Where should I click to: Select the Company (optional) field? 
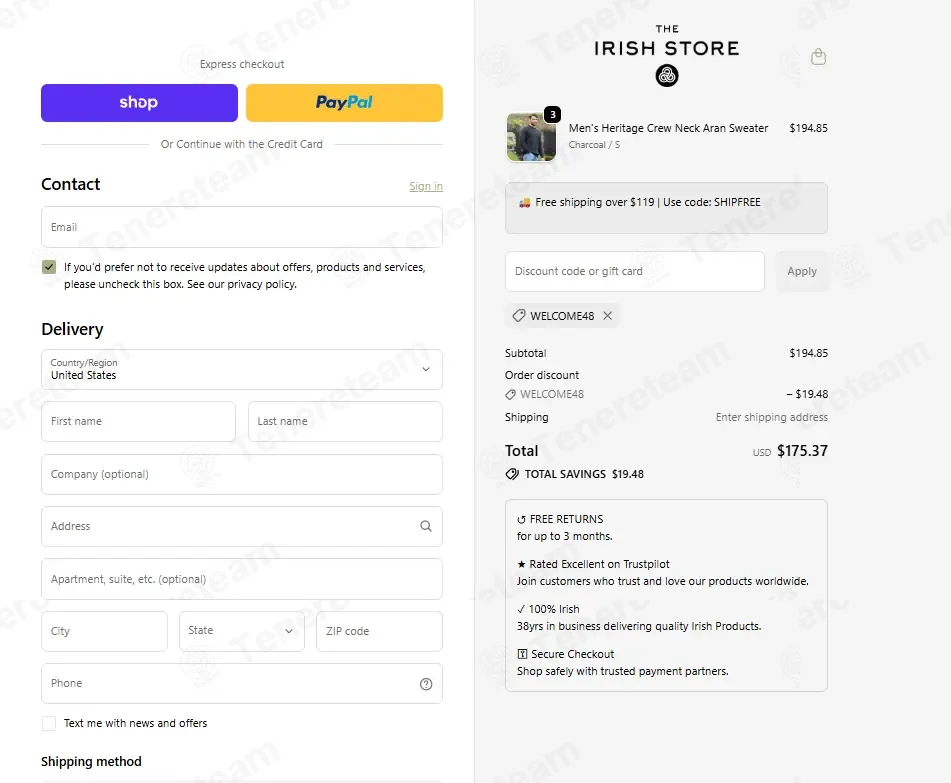(x=241, y=474)
